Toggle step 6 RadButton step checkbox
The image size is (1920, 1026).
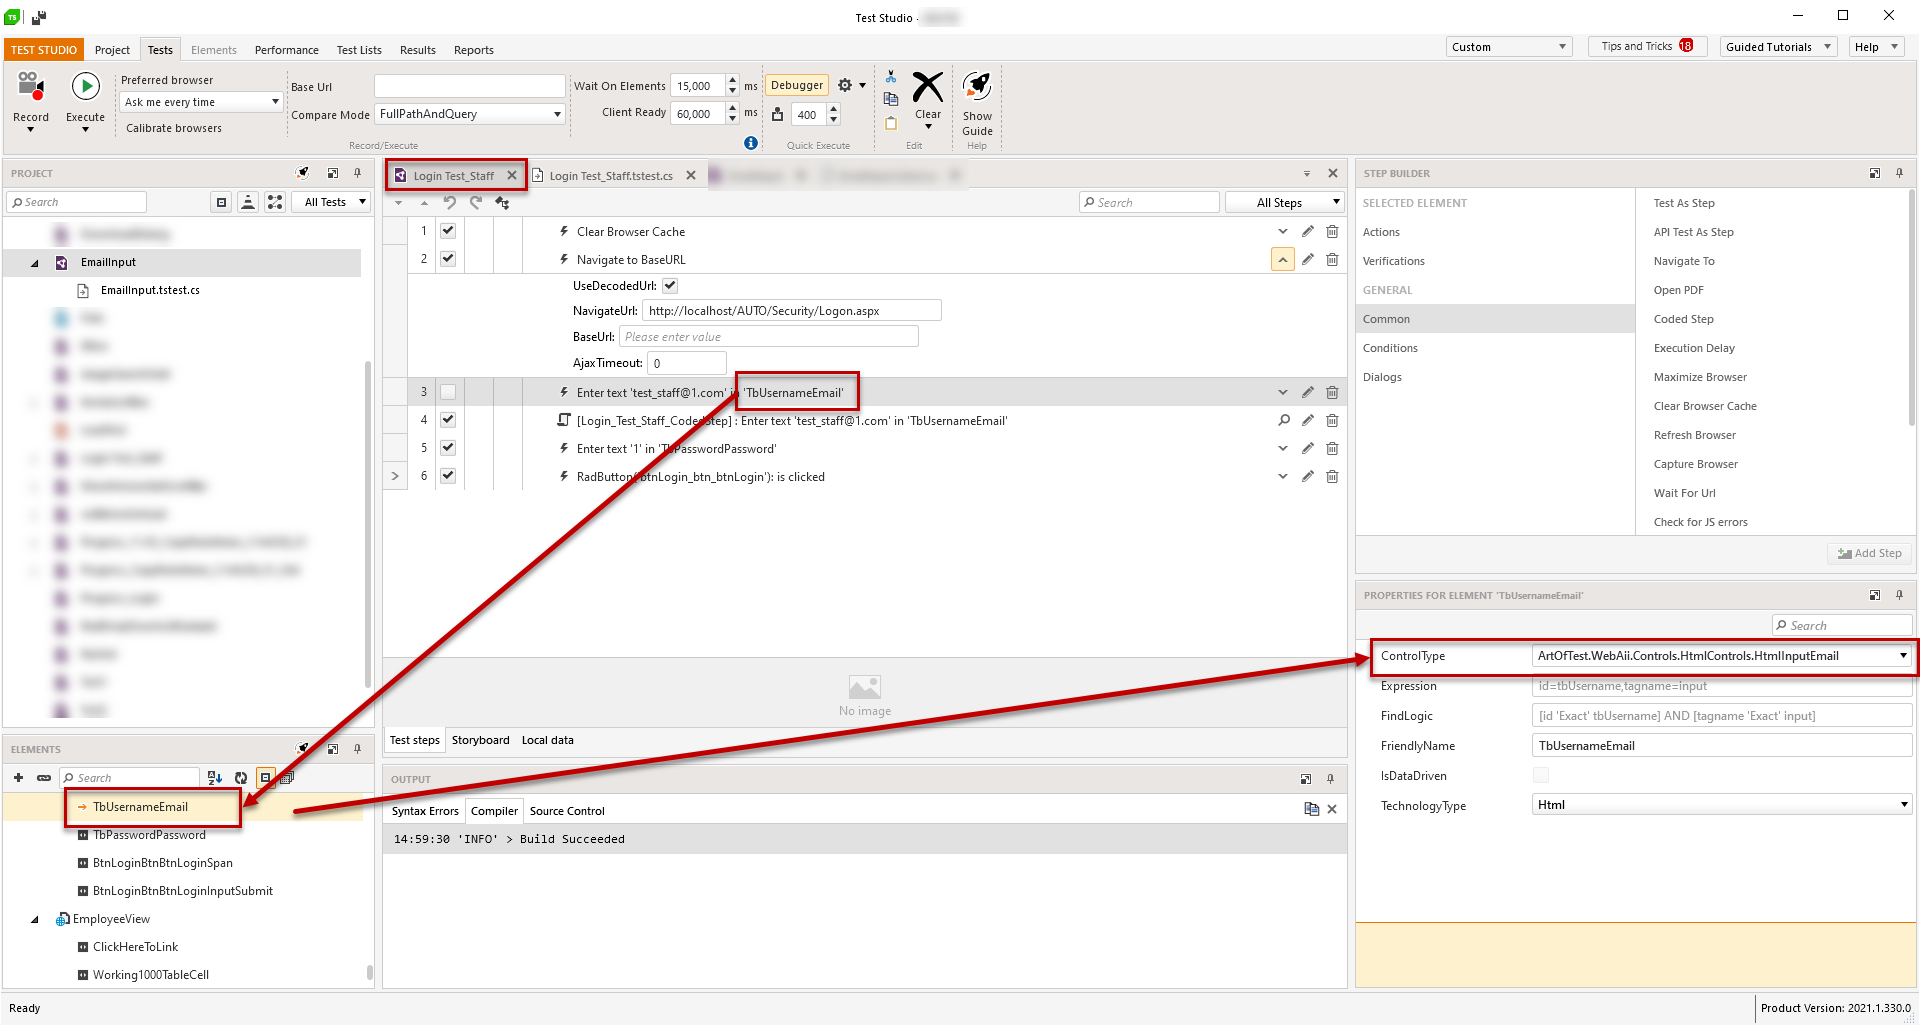point(448,476)
